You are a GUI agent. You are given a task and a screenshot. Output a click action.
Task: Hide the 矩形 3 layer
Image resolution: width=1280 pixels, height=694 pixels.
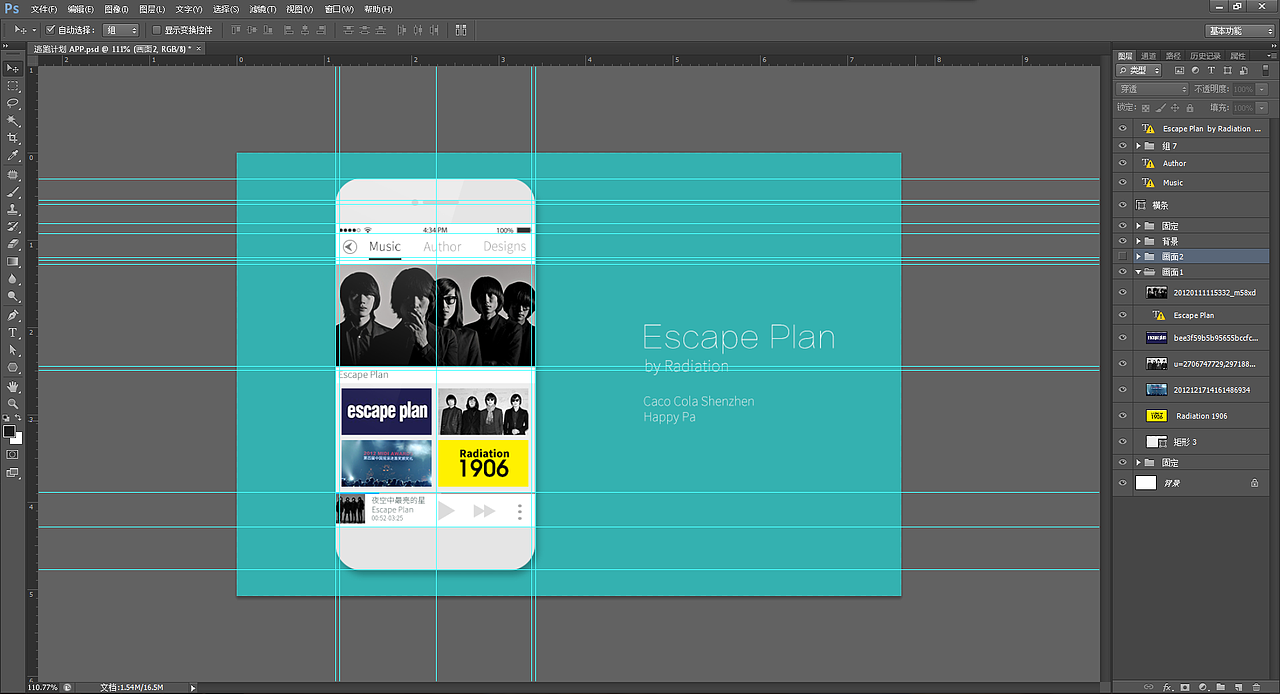(1123, 441)
